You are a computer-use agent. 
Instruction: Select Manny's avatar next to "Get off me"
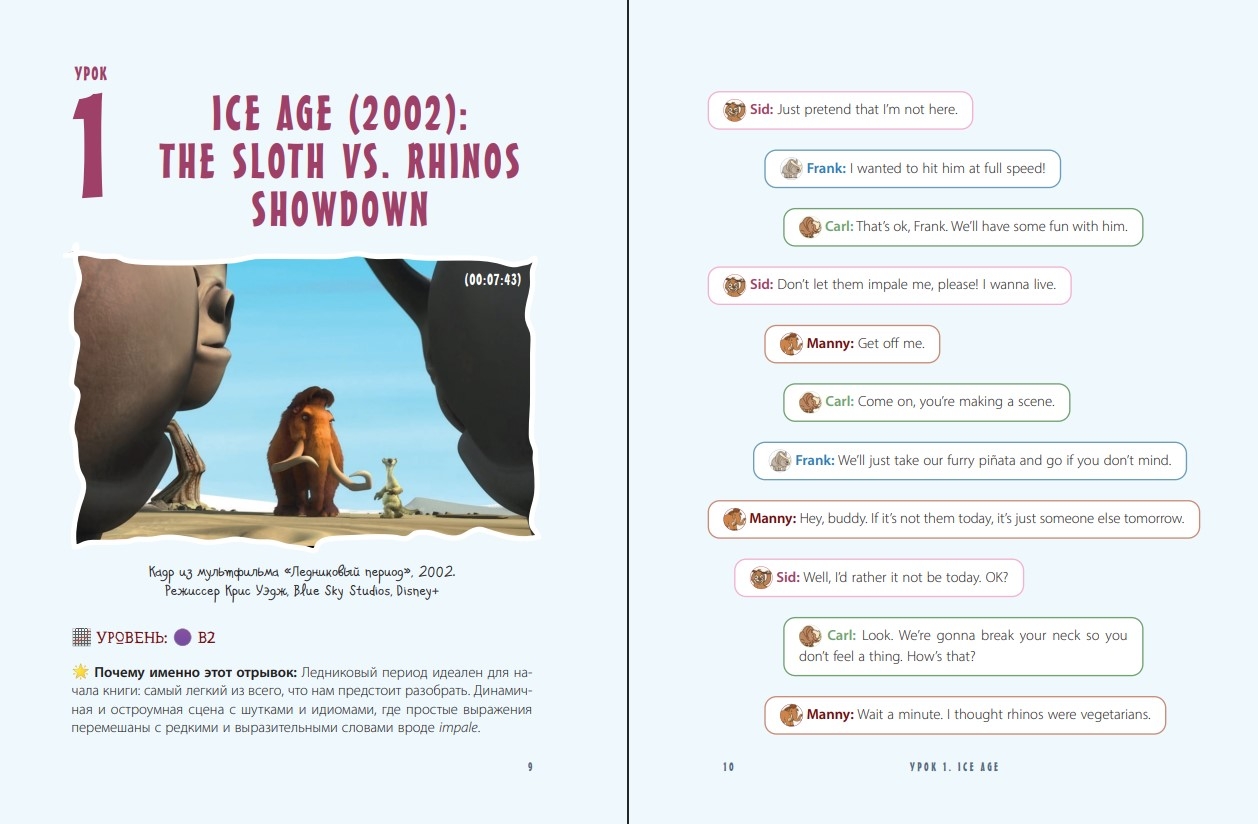791,344
